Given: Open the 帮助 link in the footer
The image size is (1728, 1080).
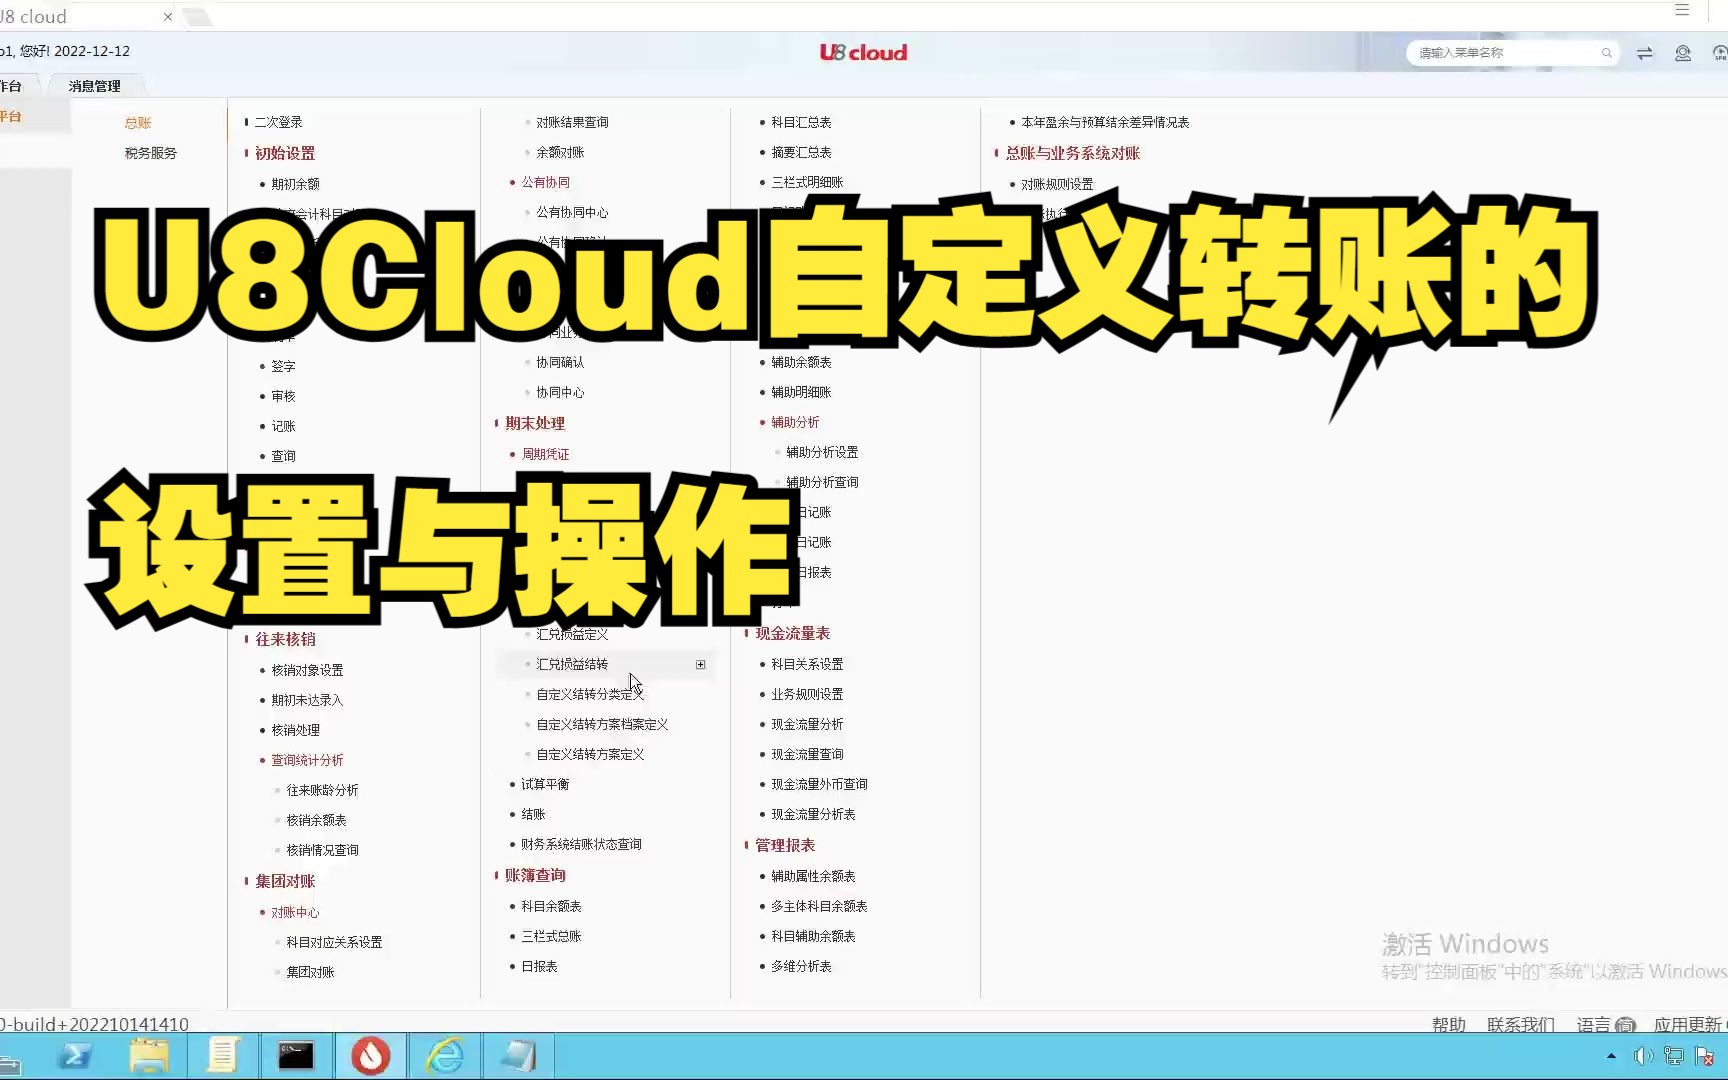Looking at the screenshot, I should pos(1448,1025).
